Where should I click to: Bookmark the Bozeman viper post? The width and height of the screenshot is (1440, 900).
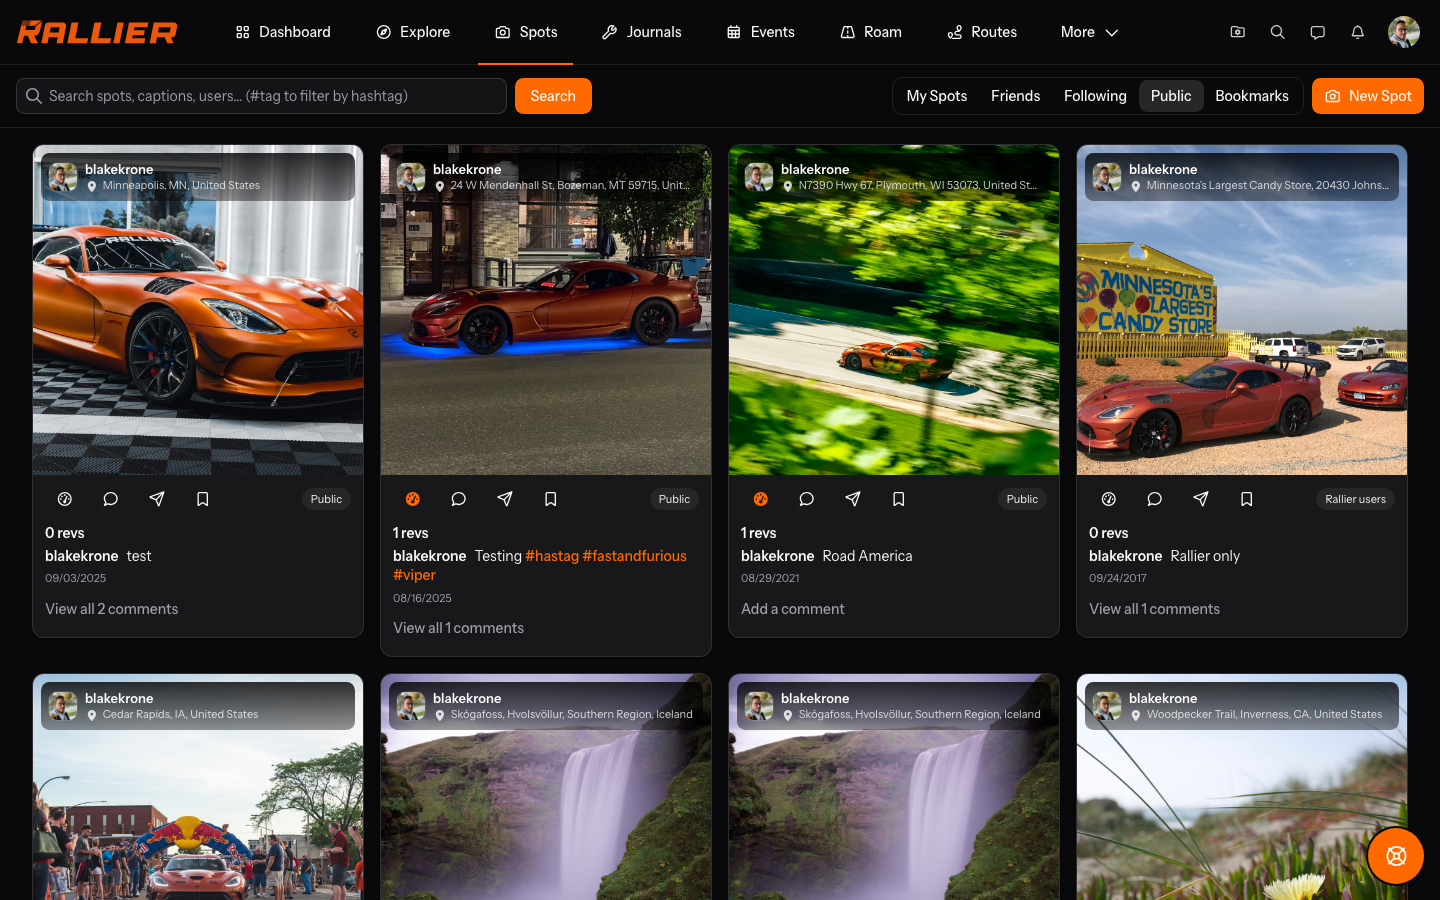(551, 499)
